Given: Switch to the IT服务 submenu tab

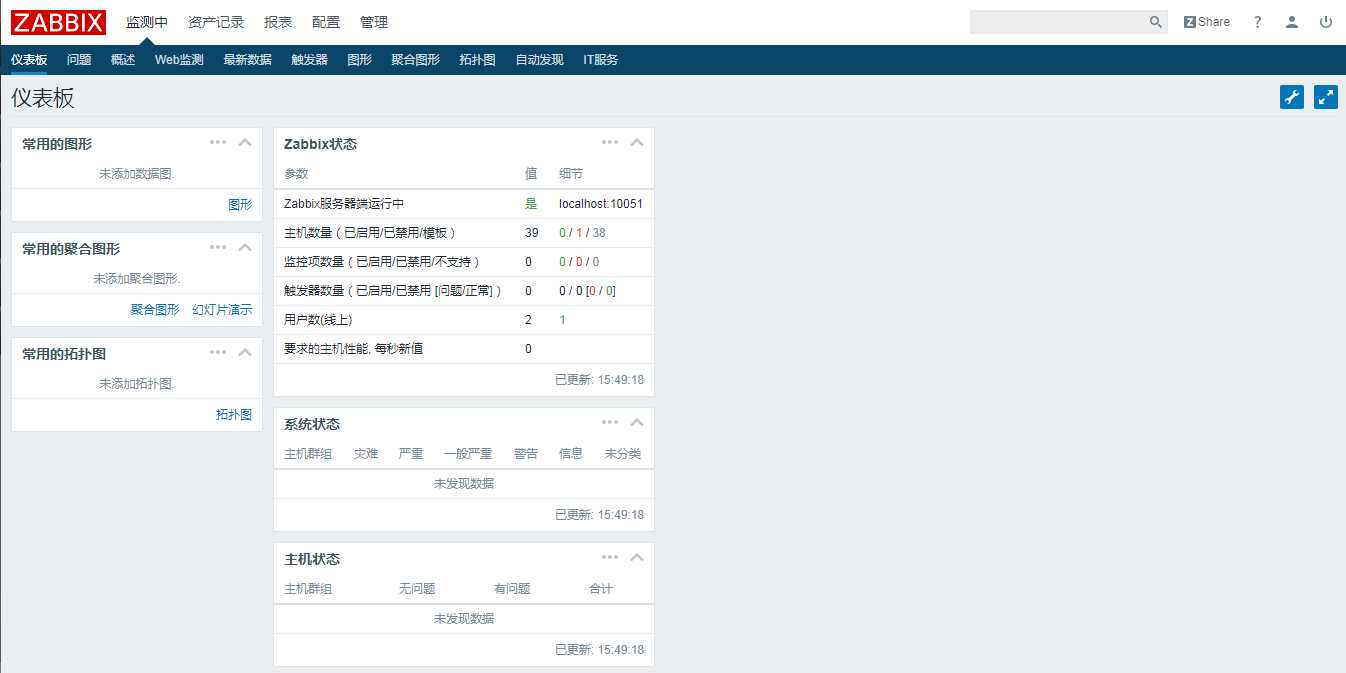Looking at the screenshot, I should click(x=601, y=60).
